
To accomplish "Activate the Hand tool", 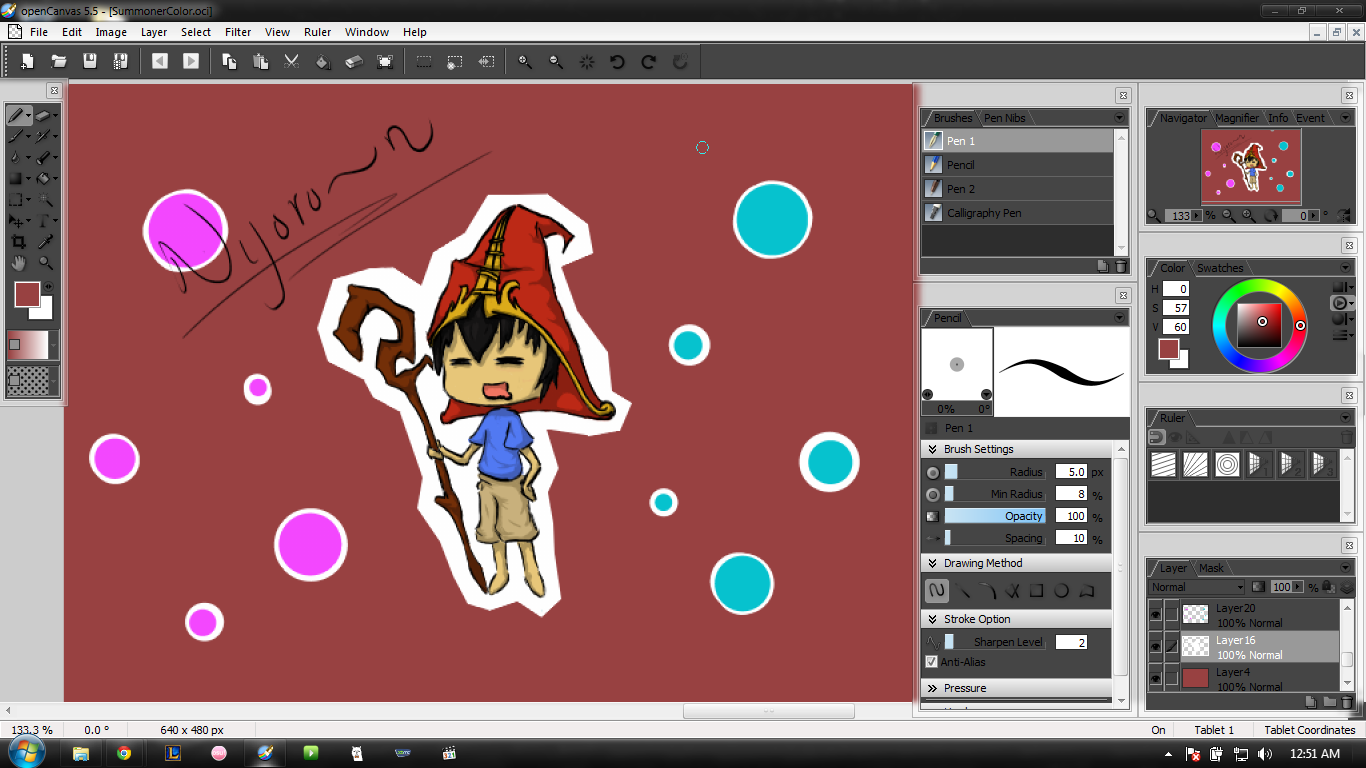I will coord(17,262).
